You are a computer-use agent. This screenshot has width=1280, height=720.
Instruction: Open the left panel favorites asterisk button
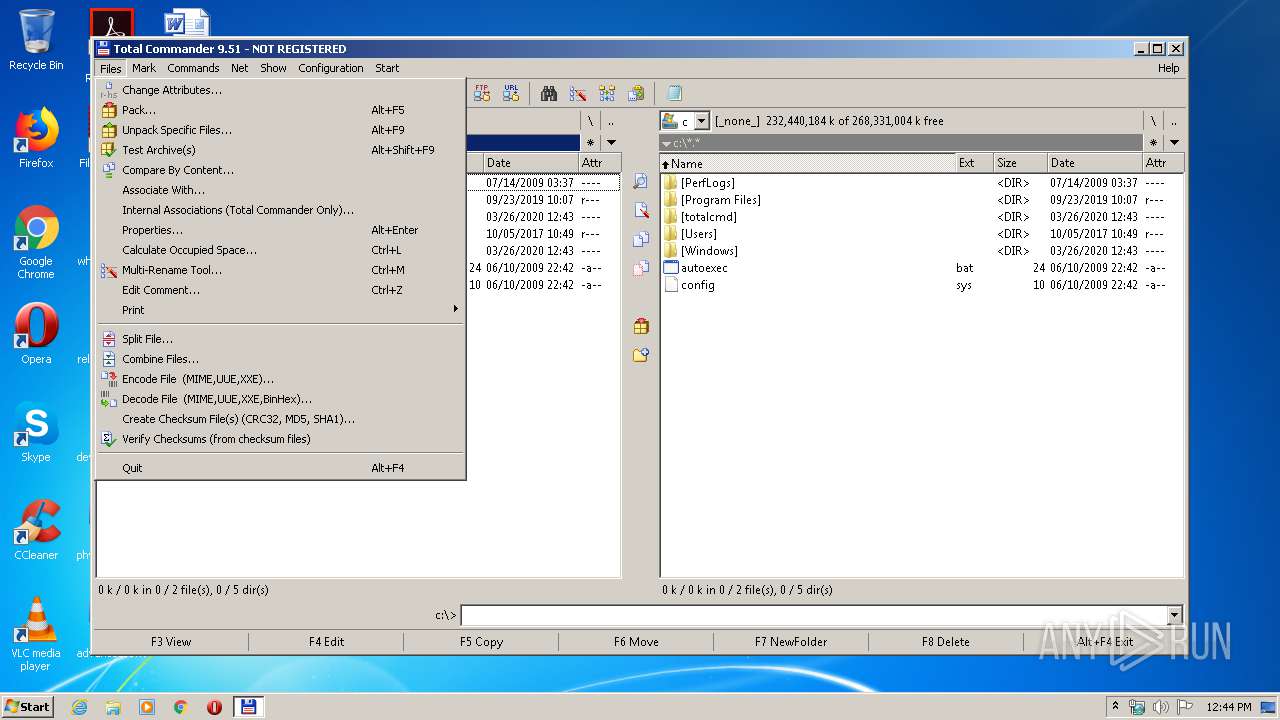click(x=590, y=143)
